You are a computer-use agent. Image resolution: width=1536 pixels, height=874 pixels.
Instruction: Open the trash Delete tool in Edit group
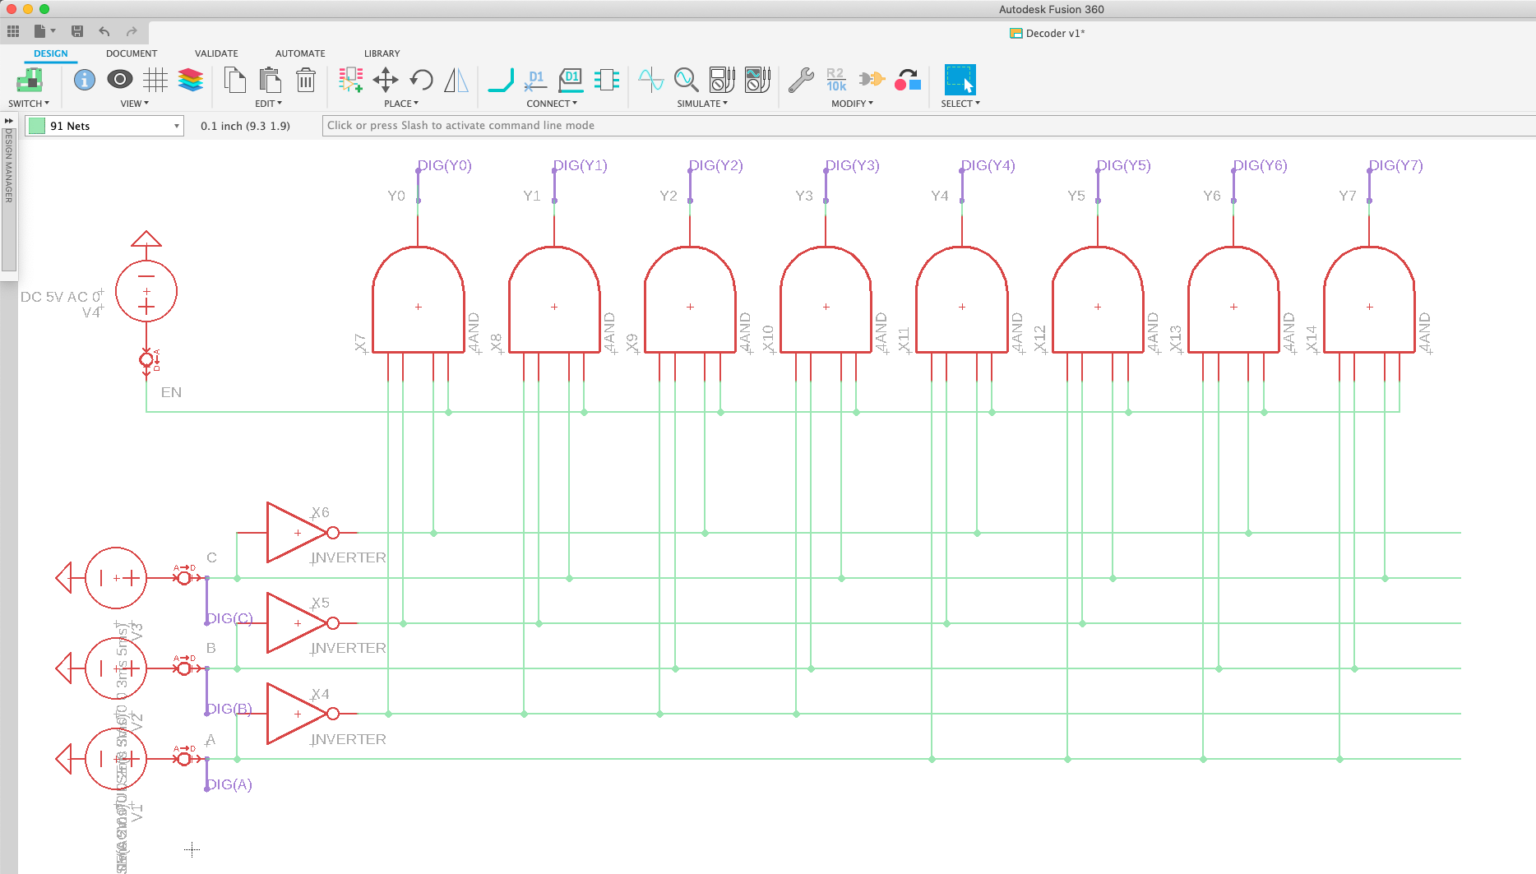point(305,80)
